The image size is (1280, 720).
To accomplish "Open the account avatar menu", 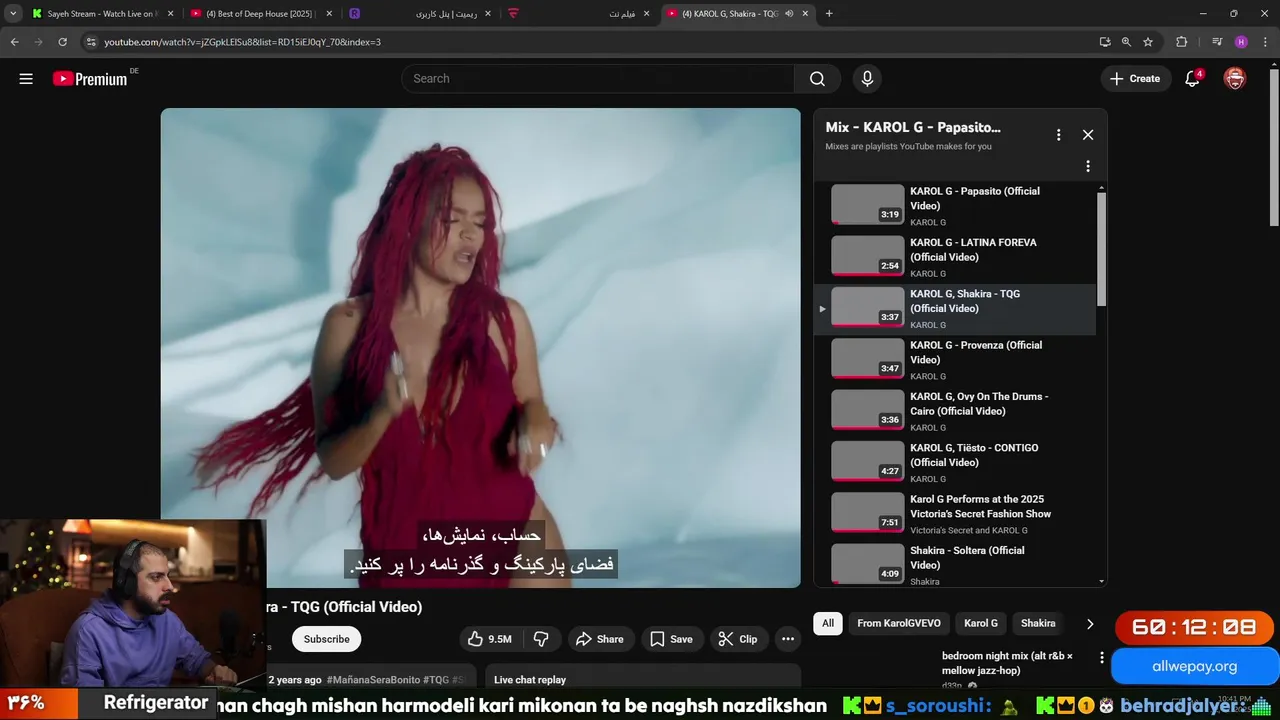I will [1235, 79].
